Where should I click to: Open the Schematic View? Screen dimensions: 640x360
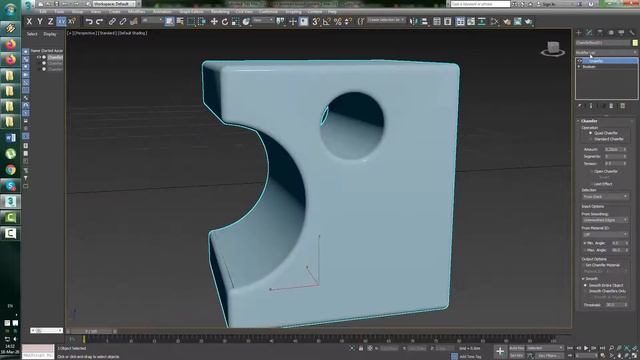tap(482, 22)
